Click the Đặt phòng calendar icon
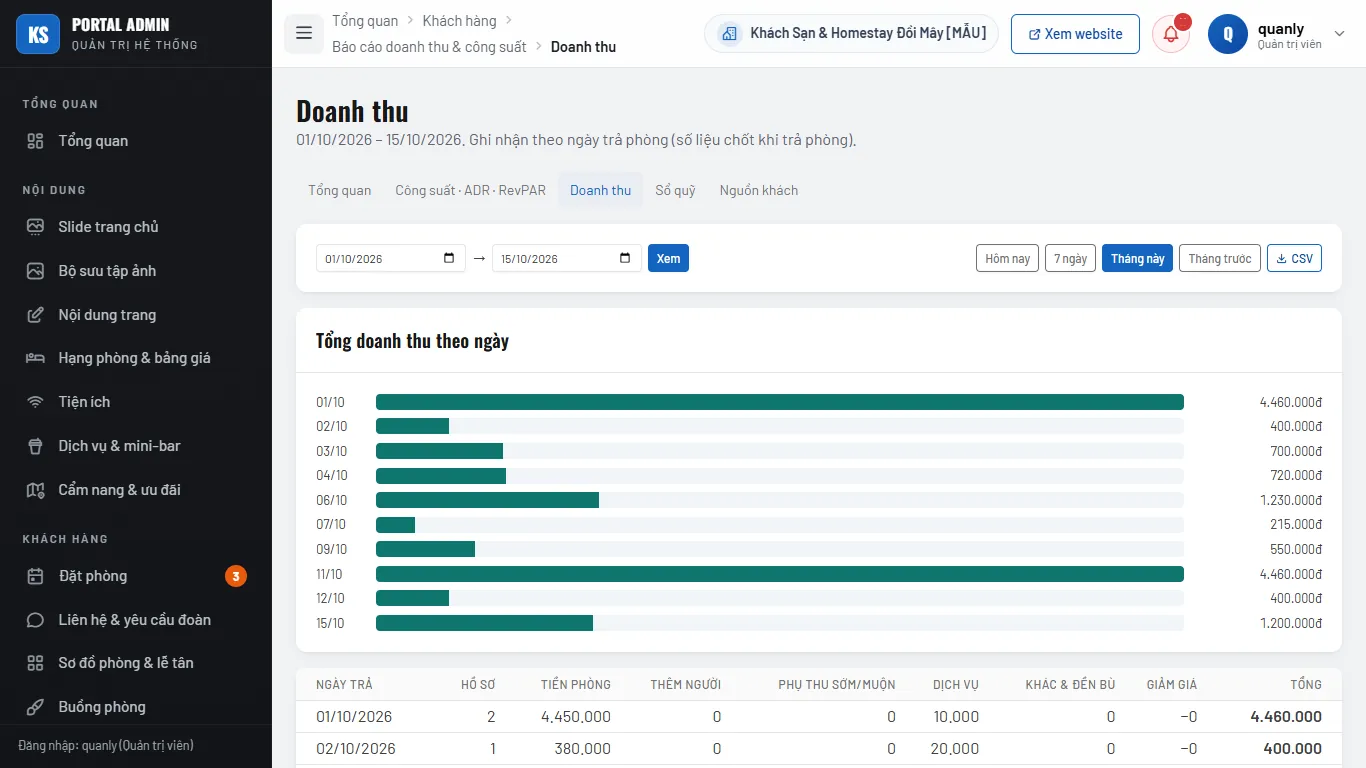 35,576
